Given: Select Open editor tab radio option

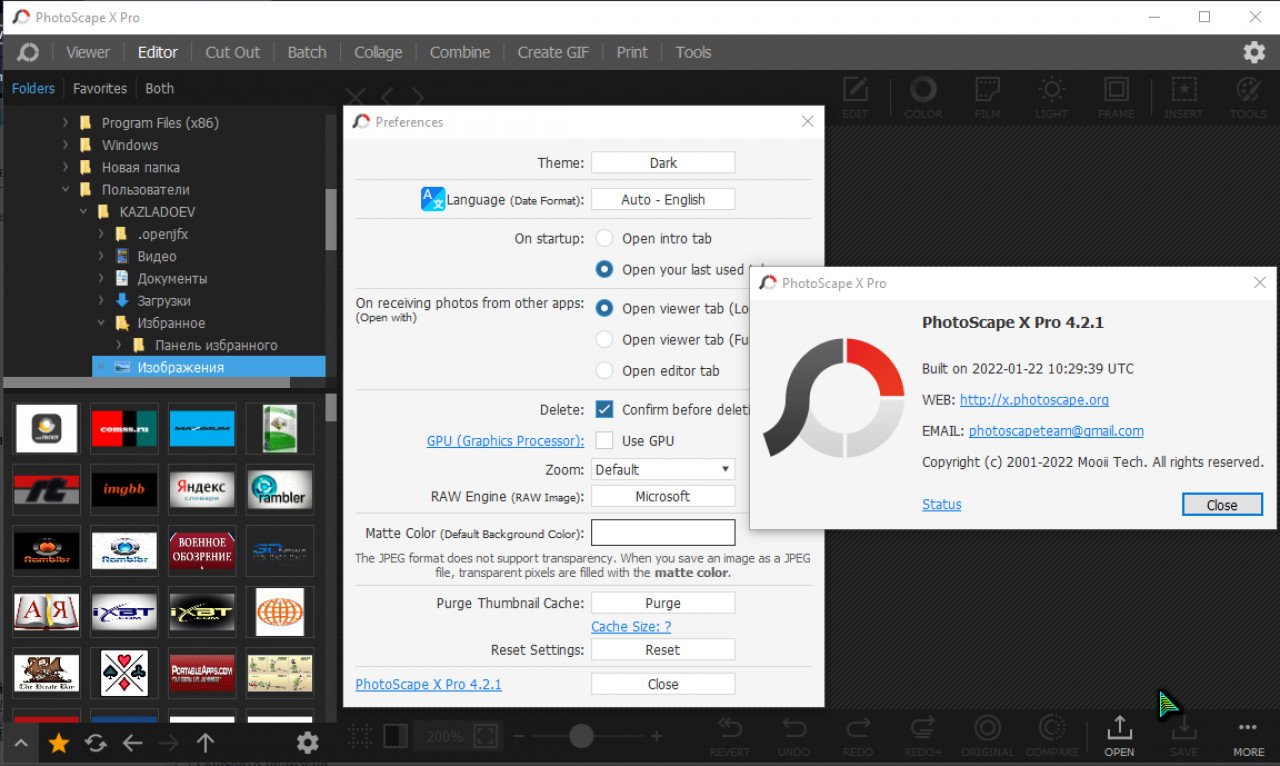Looking at the screenshot, I should (x=604, y=370).
